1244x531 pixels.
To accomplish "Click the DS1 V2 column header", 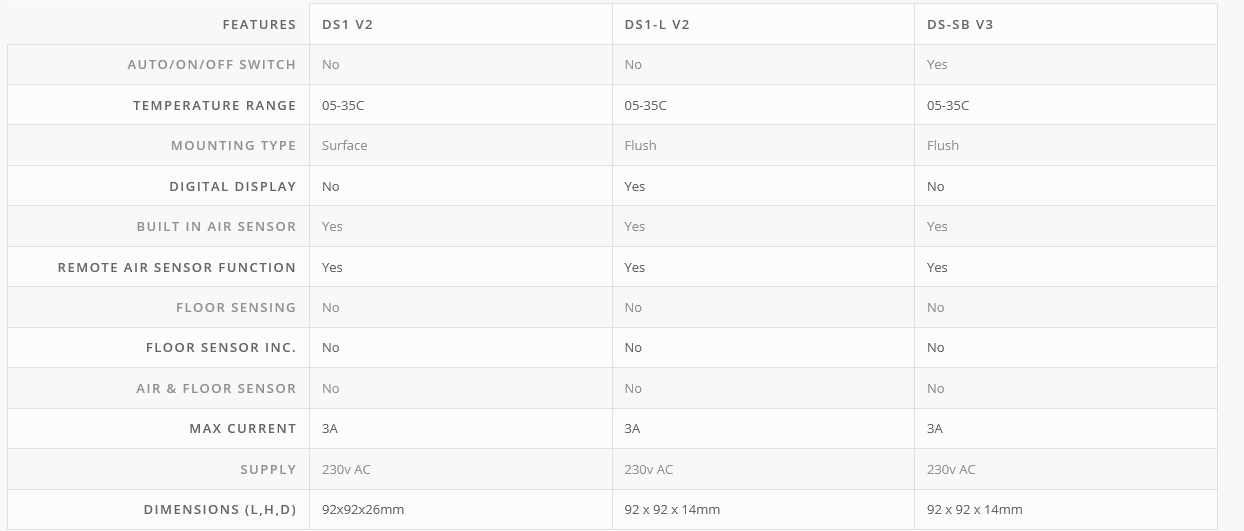I will [x=347, y=24].
